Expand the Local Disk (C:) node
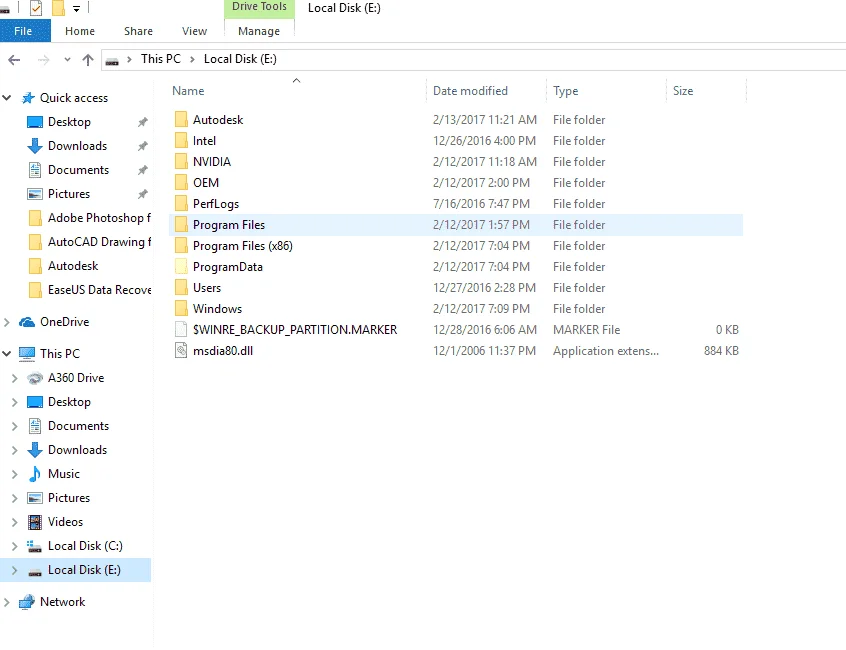This screenshot has width=846, height=650. pos(15,546)
